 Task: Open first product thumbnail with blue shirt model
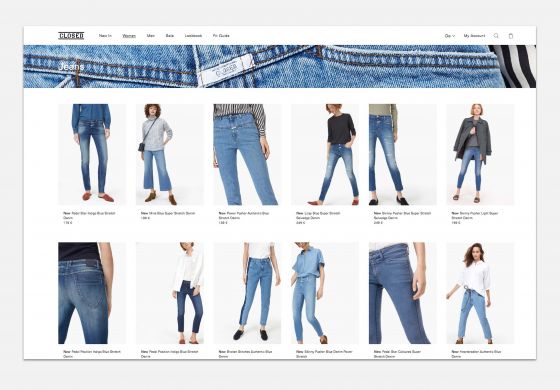coord(92,154)
